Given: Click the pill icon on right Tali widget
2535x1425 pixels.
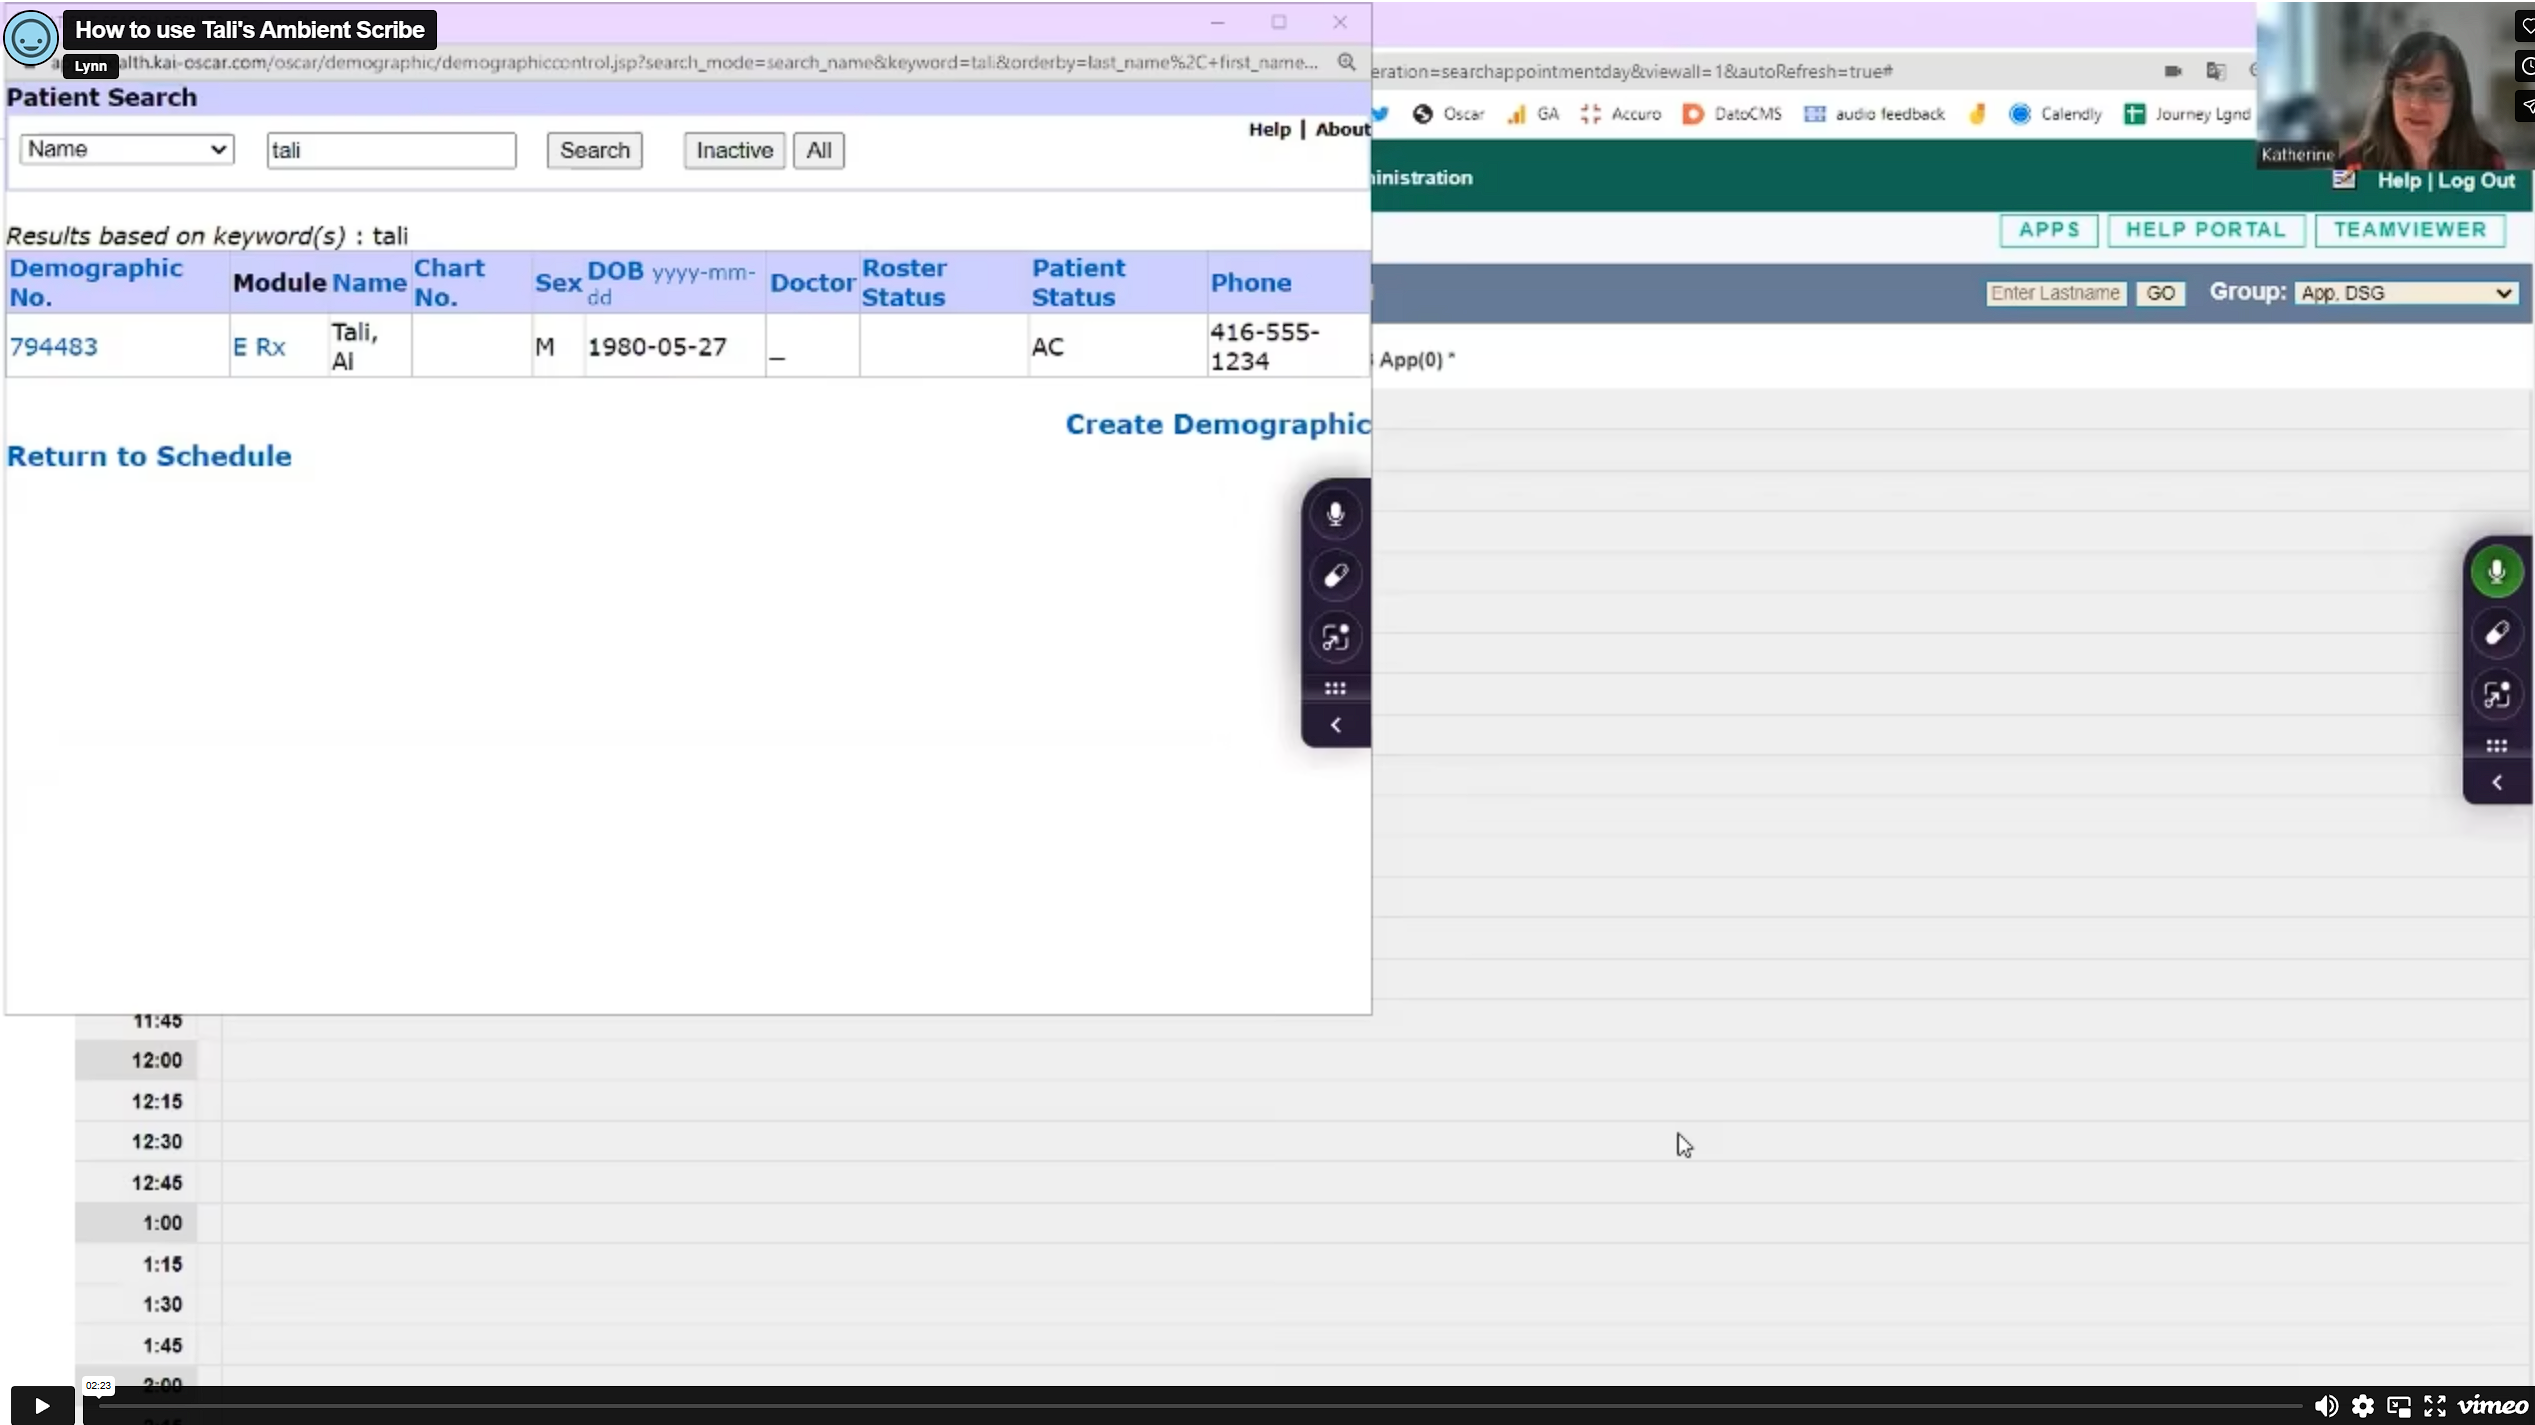Looking at the screenshot, I should [x=2496, y=634].
